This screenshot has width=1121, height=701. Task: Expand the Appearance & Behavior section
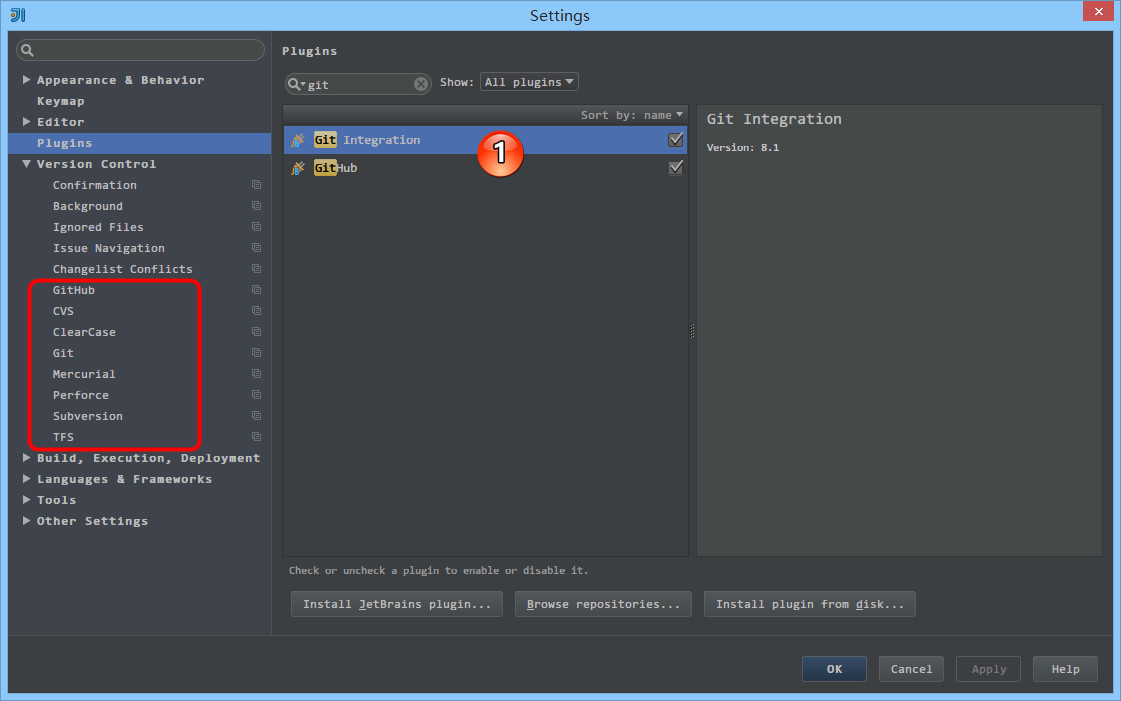(25, 79)
